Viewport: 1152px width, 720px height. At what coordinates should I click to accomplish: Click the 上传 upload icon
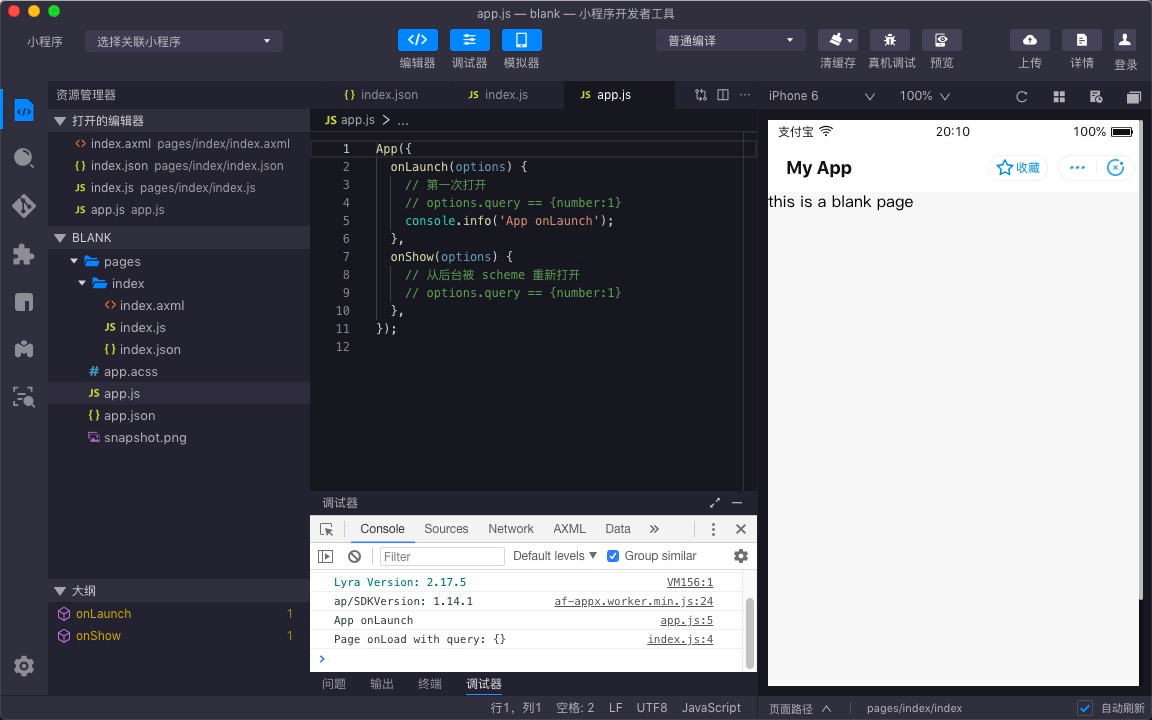(x=1030, y=40)
